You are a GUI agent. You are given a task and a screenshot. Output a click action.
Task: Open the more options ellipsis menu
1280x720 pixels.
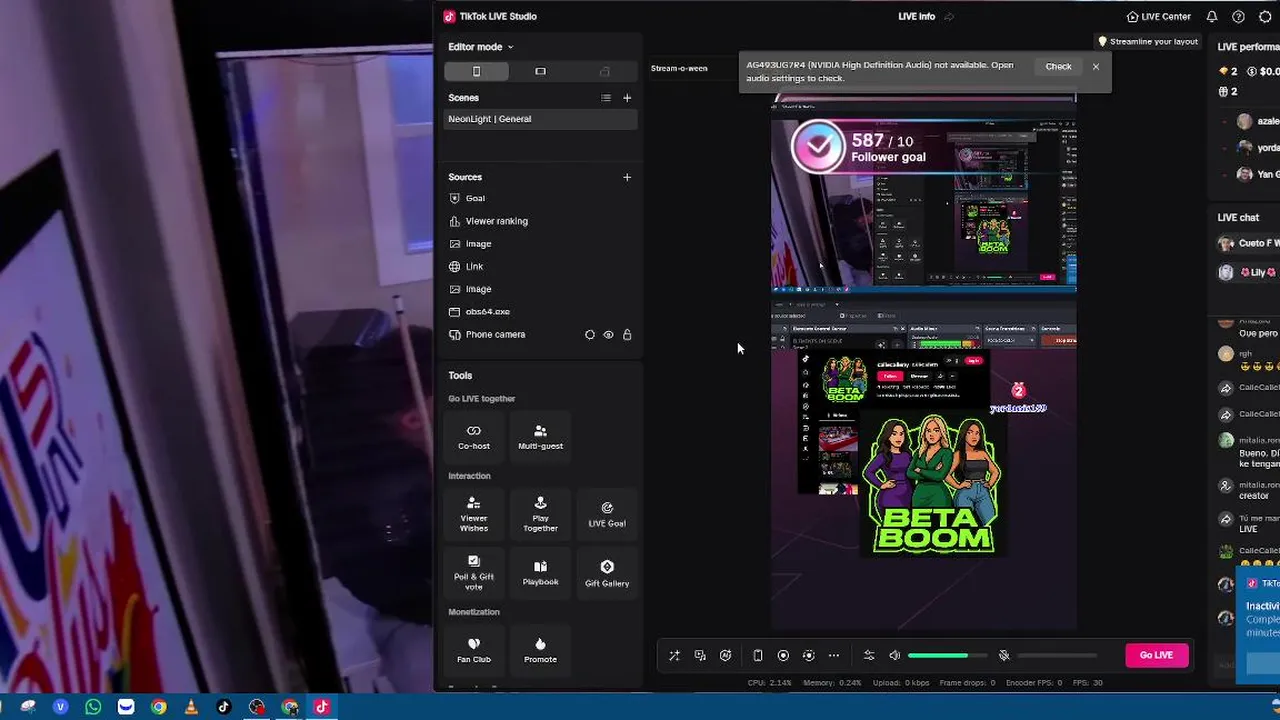[x=834, y=656]
